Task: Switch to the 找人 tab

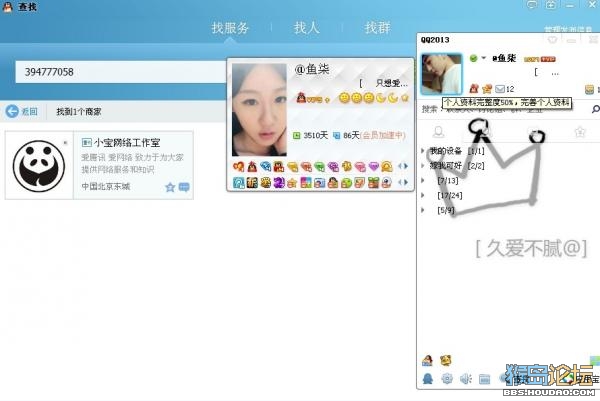Action: pyautogui.click(x=307, y=28)
